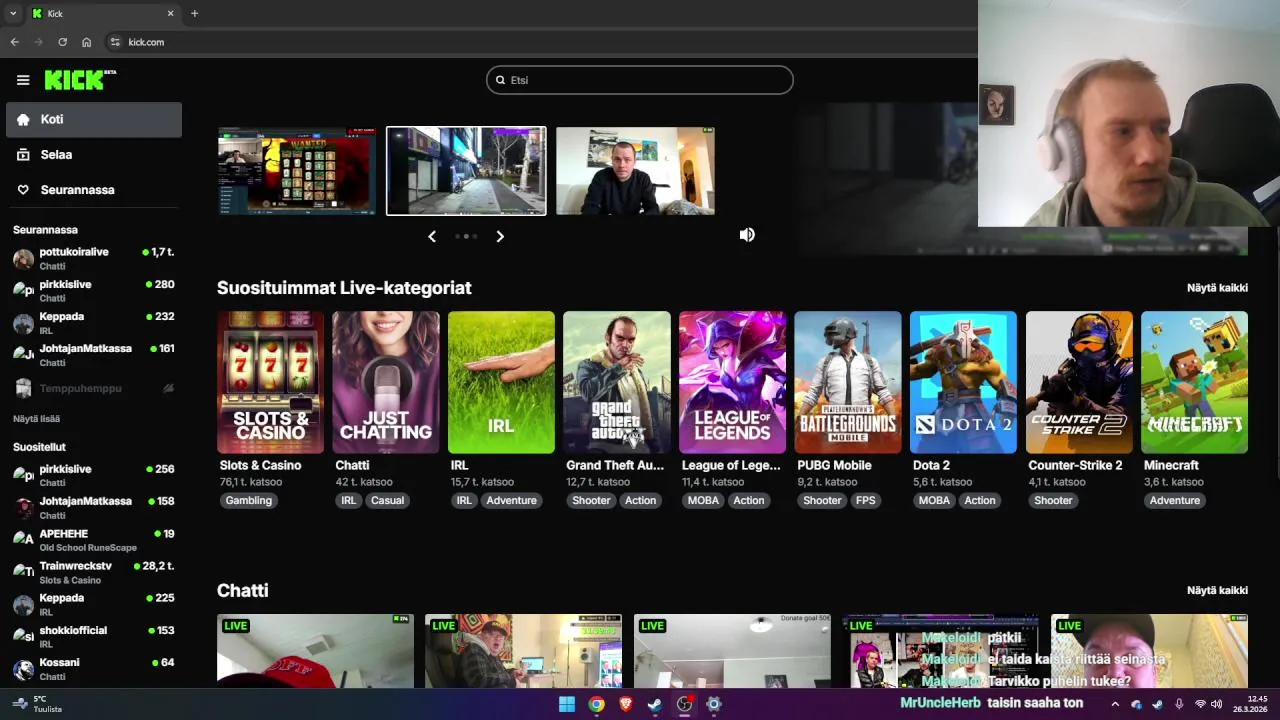Click Shooter tag under Counter-Strike 2
Image resolution: width=1280 pixels, height=720 pixels.
tap(1053, 501)
